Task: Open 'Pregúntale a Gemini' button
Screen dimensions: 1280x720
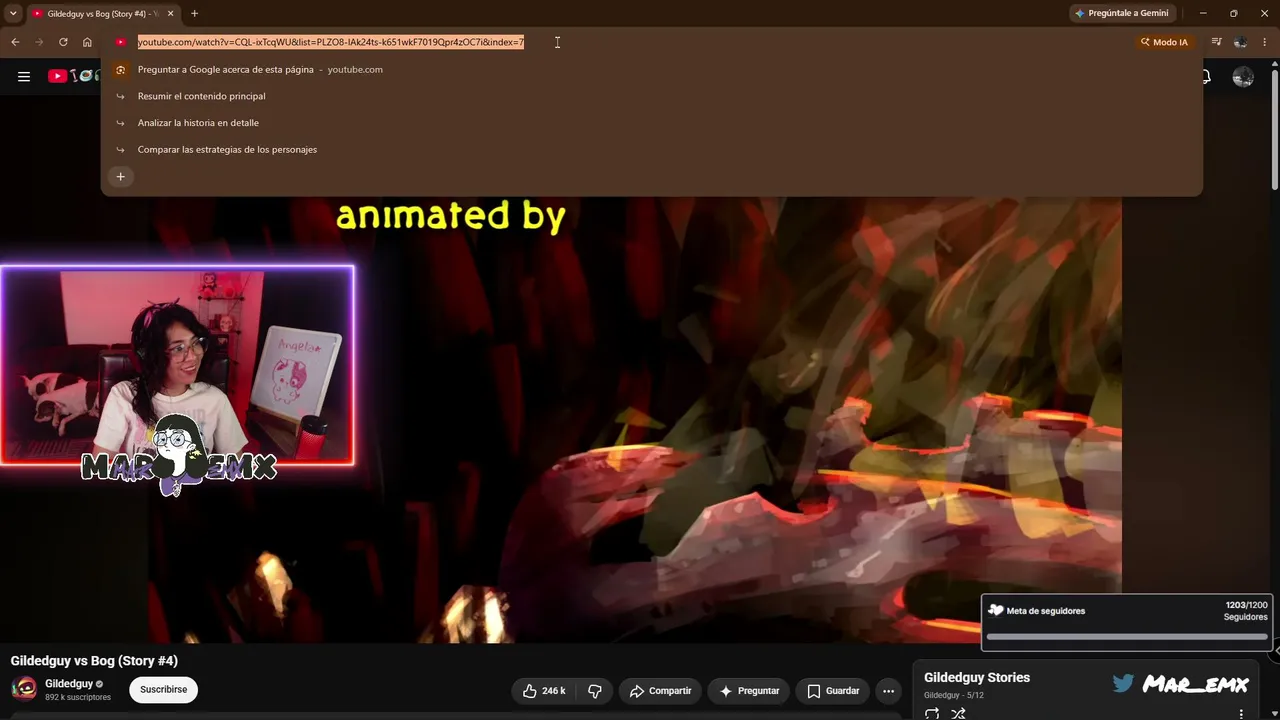Action: point(1121,13)
